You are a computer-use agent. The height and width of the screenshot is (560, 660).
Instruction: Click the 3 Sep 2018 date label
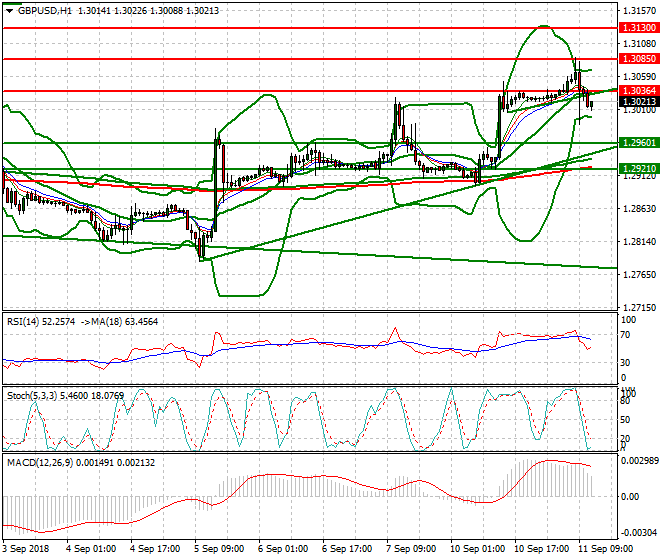(x=27, y=550)
